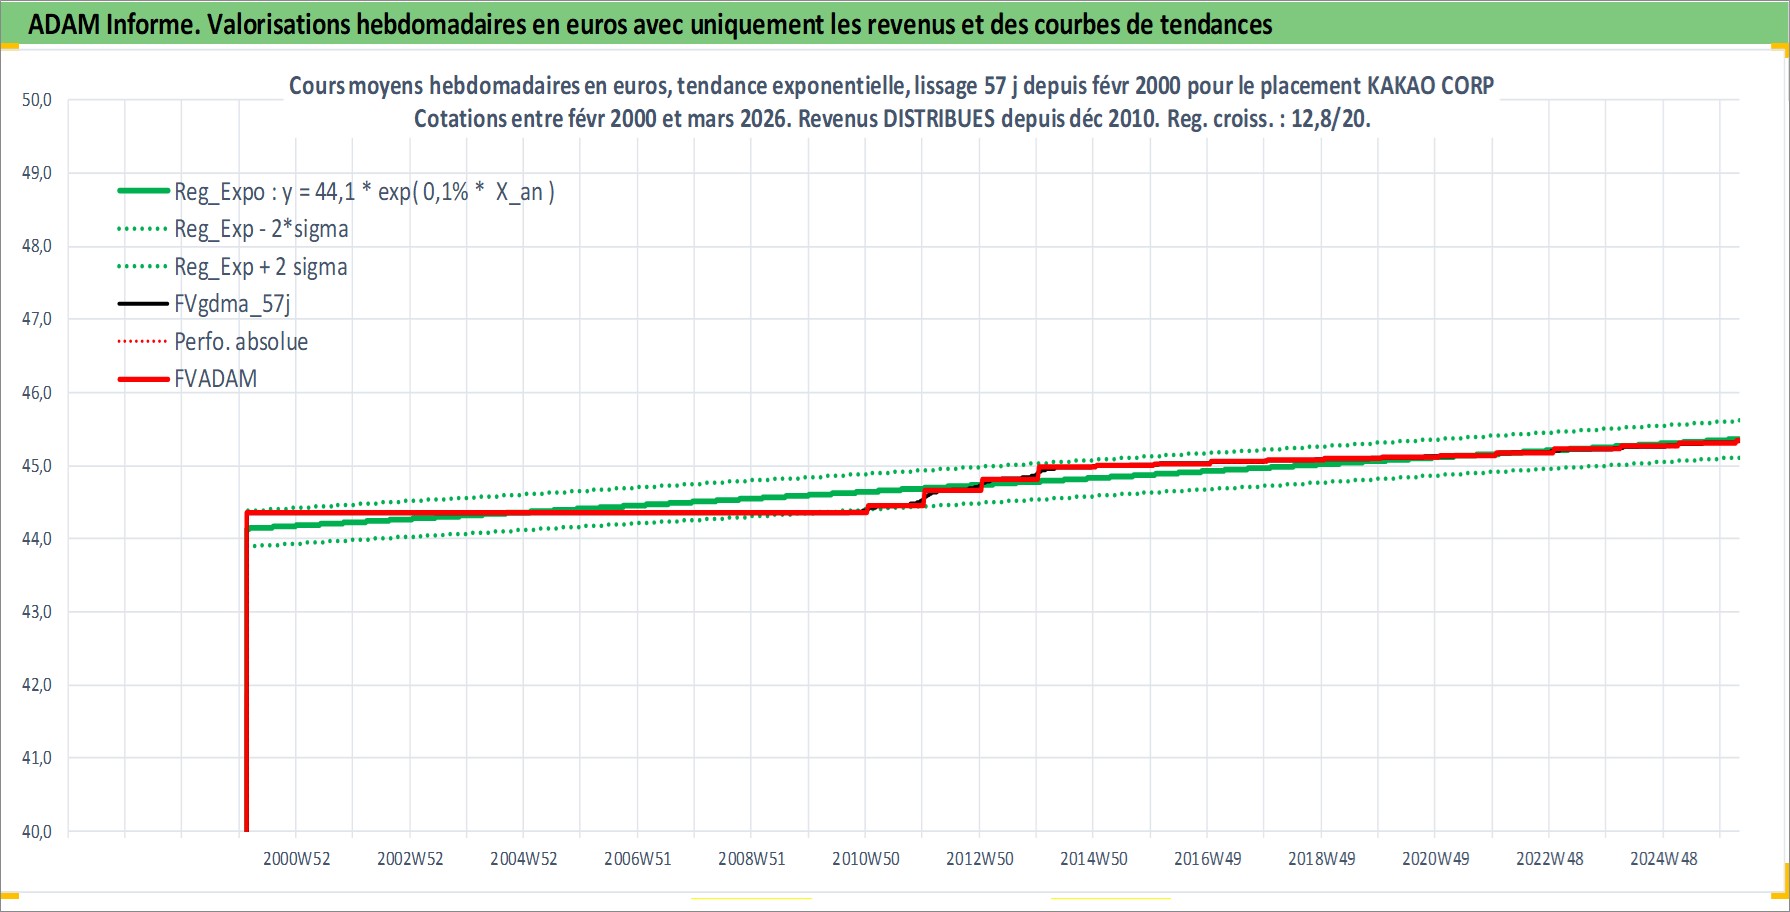Click the 42,0 y-axis label
The height and width of the screenshot is (912, 1790).
coord(37,685)
